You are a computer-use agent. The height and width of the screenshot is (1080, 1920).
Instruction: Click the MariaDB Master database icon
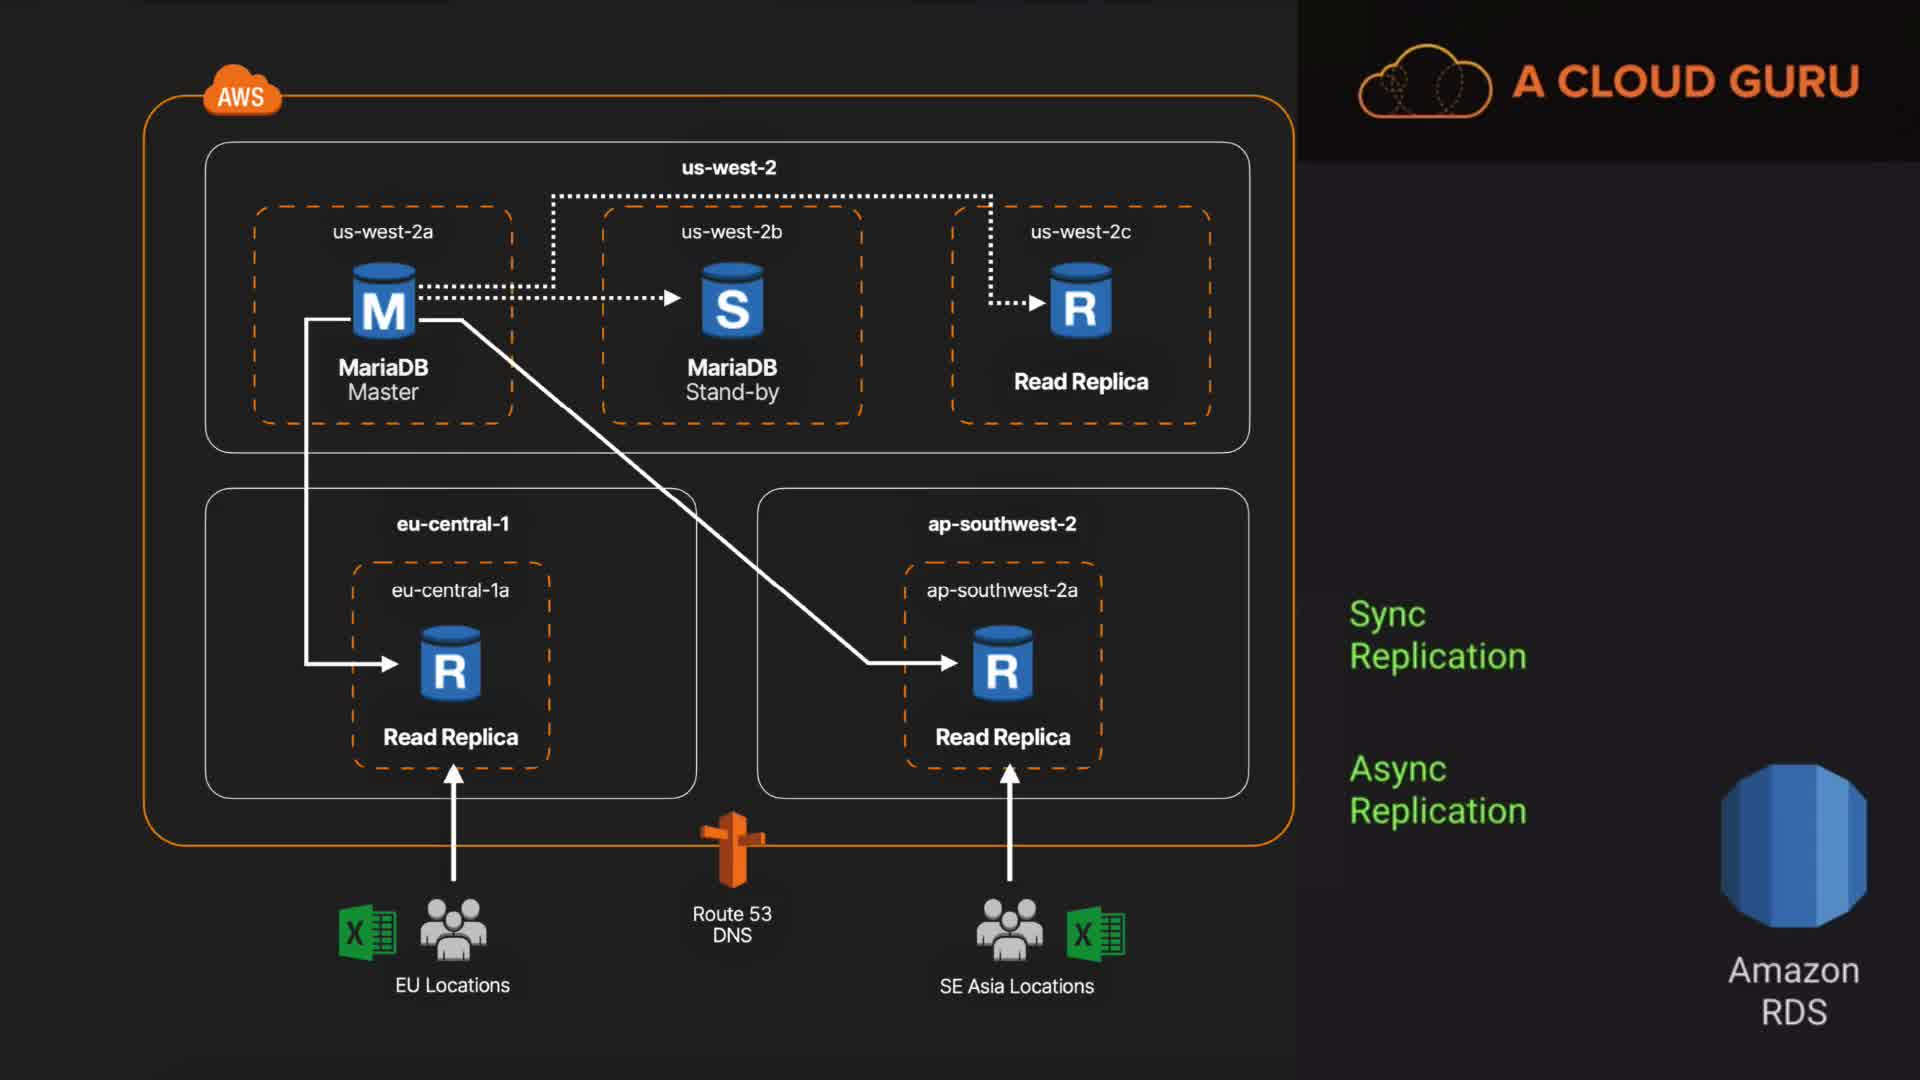383,301
